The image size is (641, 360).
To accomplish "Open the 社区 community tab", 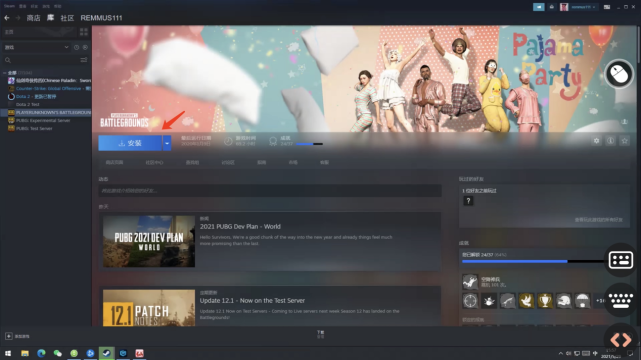I will point(67,18).
